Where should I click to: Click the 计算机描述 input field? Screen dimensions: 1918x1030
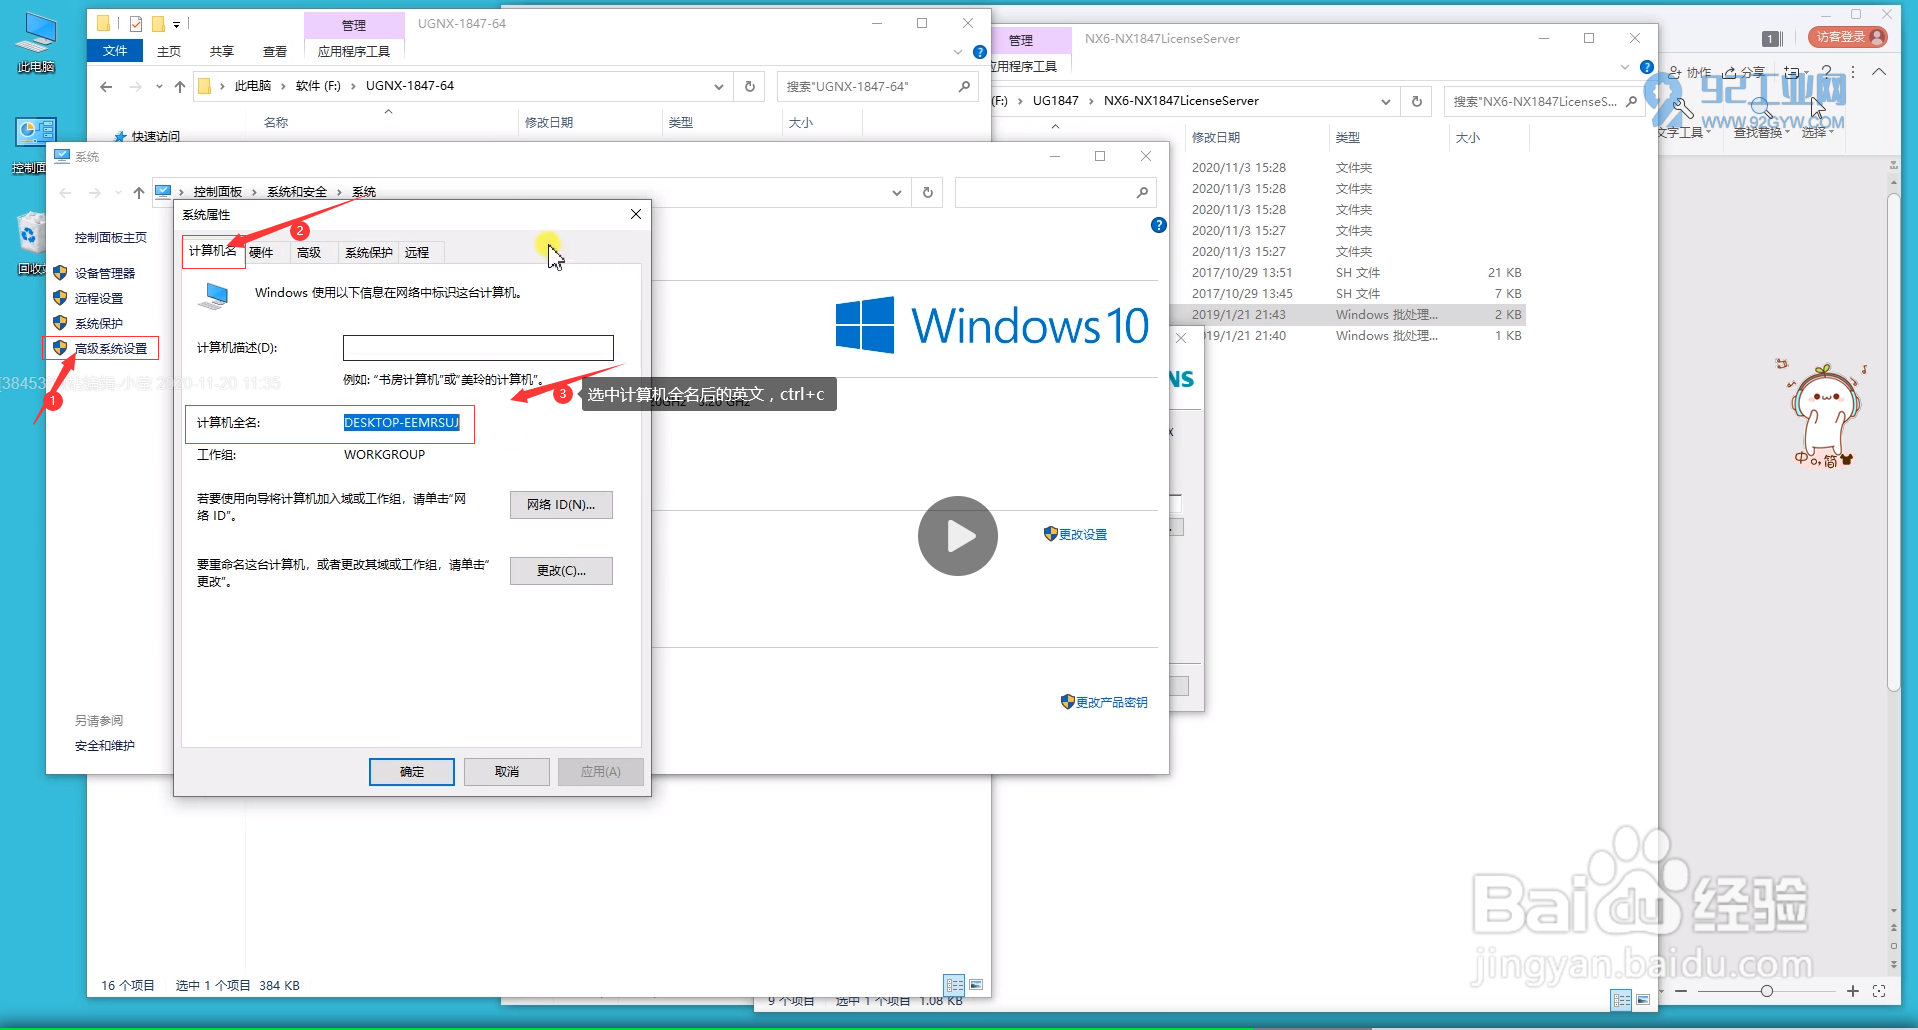[478, 348]
